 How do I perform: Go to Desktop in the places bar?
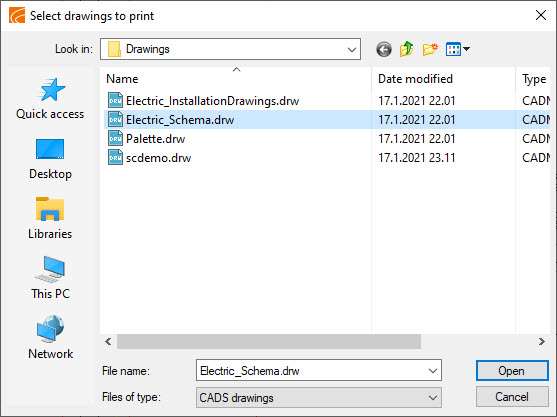(50, 159)
